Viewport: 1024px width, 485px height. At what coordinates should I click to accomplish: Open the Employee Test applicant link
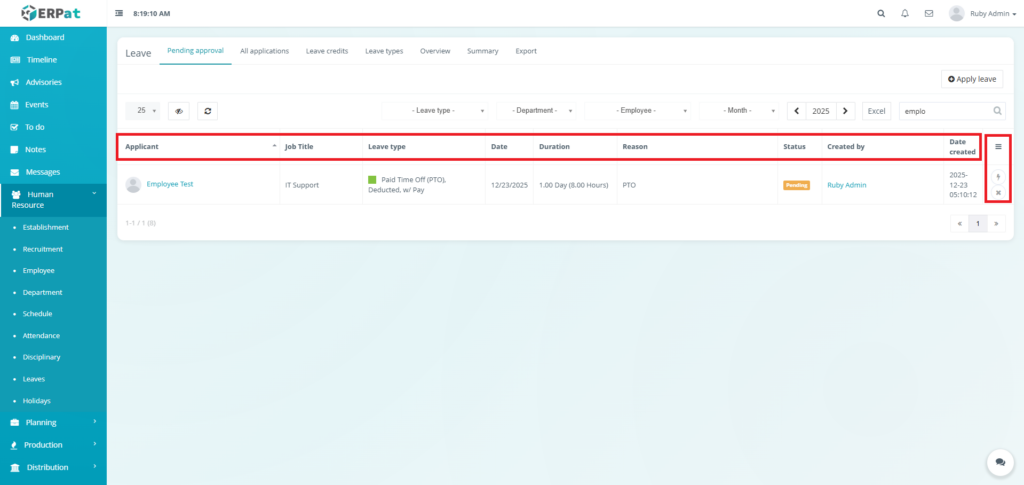[x=169, y=184]
